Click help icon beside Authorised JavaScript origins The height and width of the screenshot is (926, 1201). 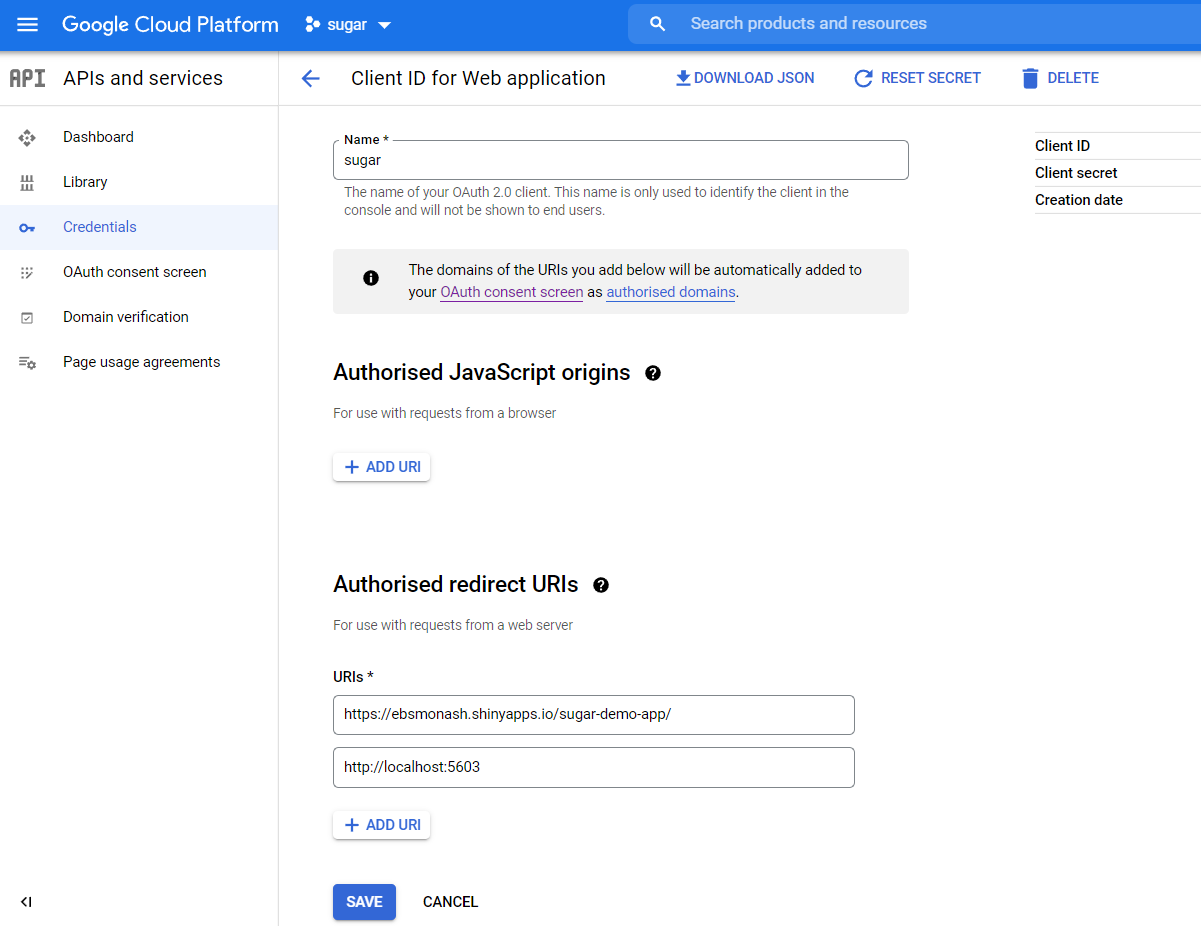(x=653, y=373)
